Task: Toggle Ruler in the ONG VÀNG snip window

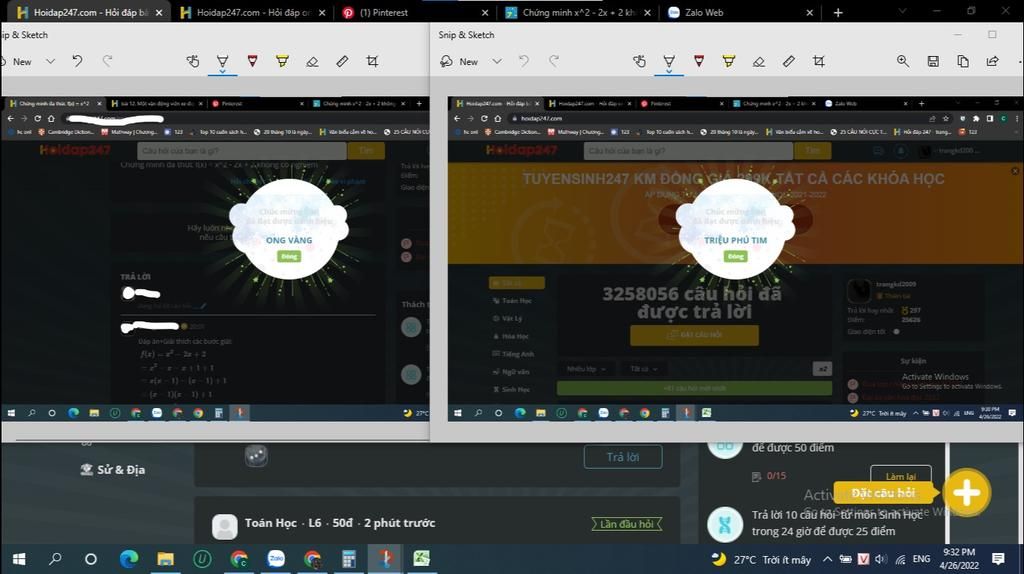Action: (342, 61)
